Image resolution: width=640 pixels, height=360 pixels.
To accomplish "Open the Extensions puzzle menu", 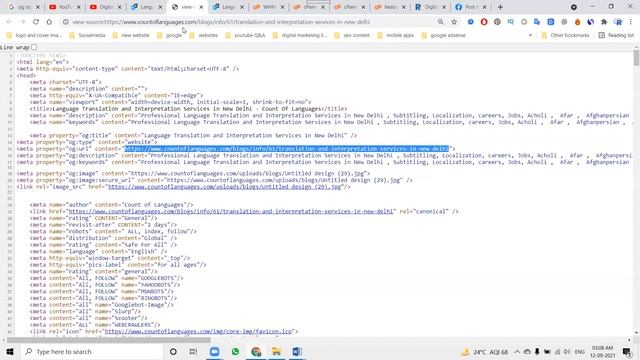I will (x=604, y=22).
